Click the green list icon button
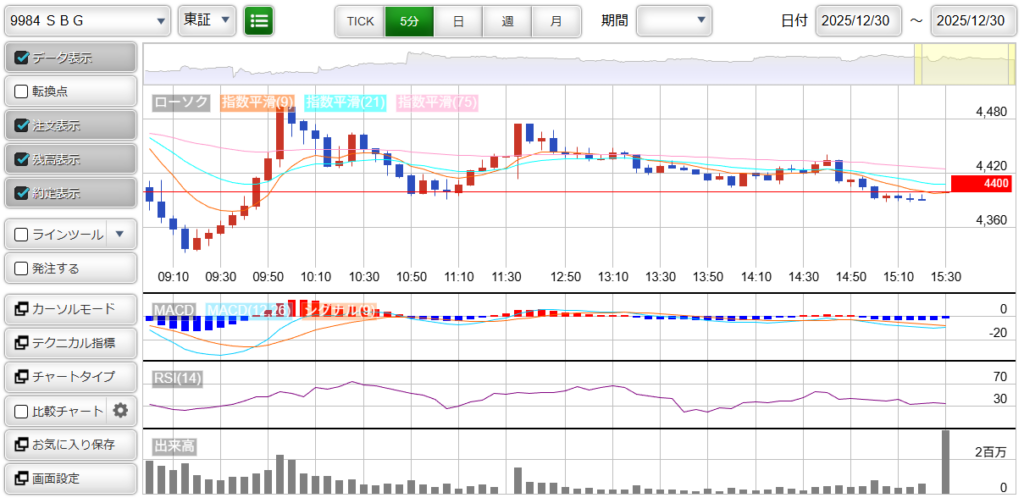1024x498 pixels. click(x=259, y=20)
